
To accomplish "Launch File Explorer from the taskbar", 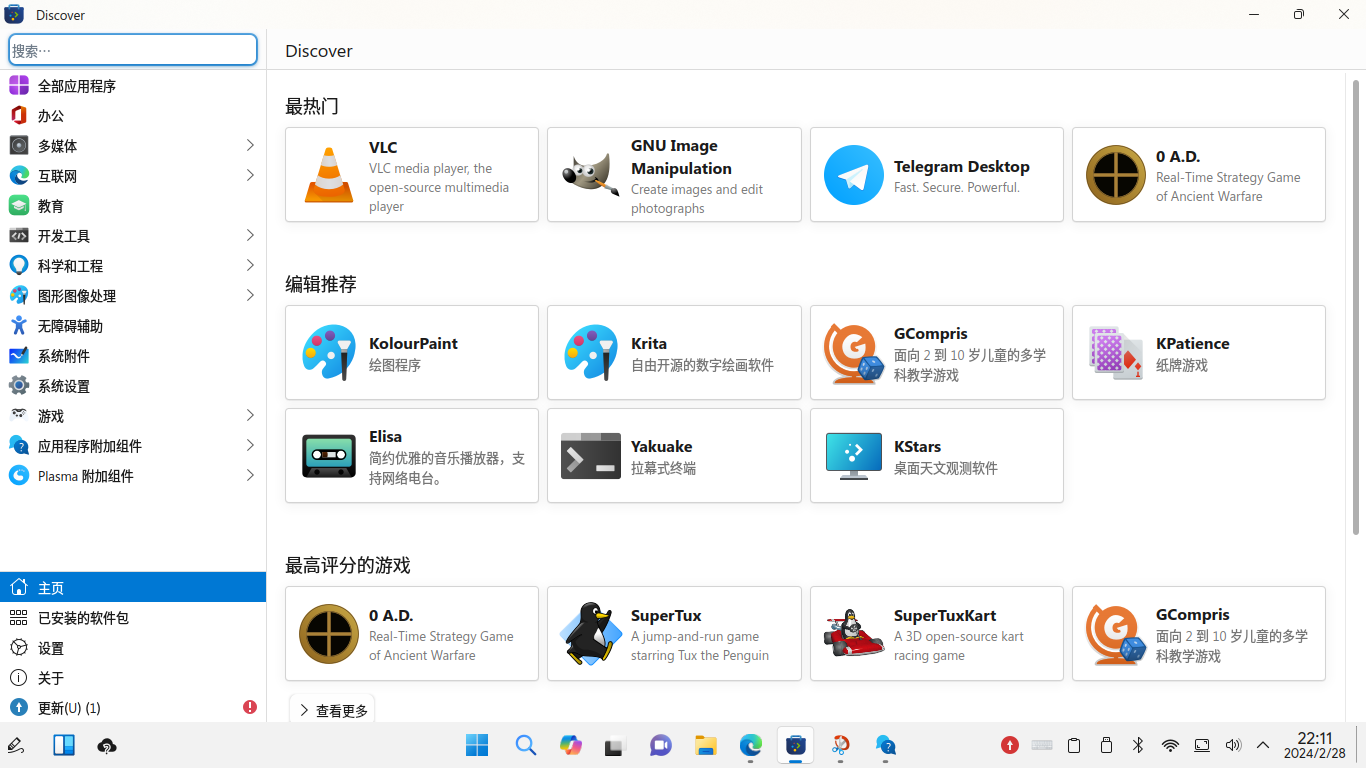I will point(706,745).
